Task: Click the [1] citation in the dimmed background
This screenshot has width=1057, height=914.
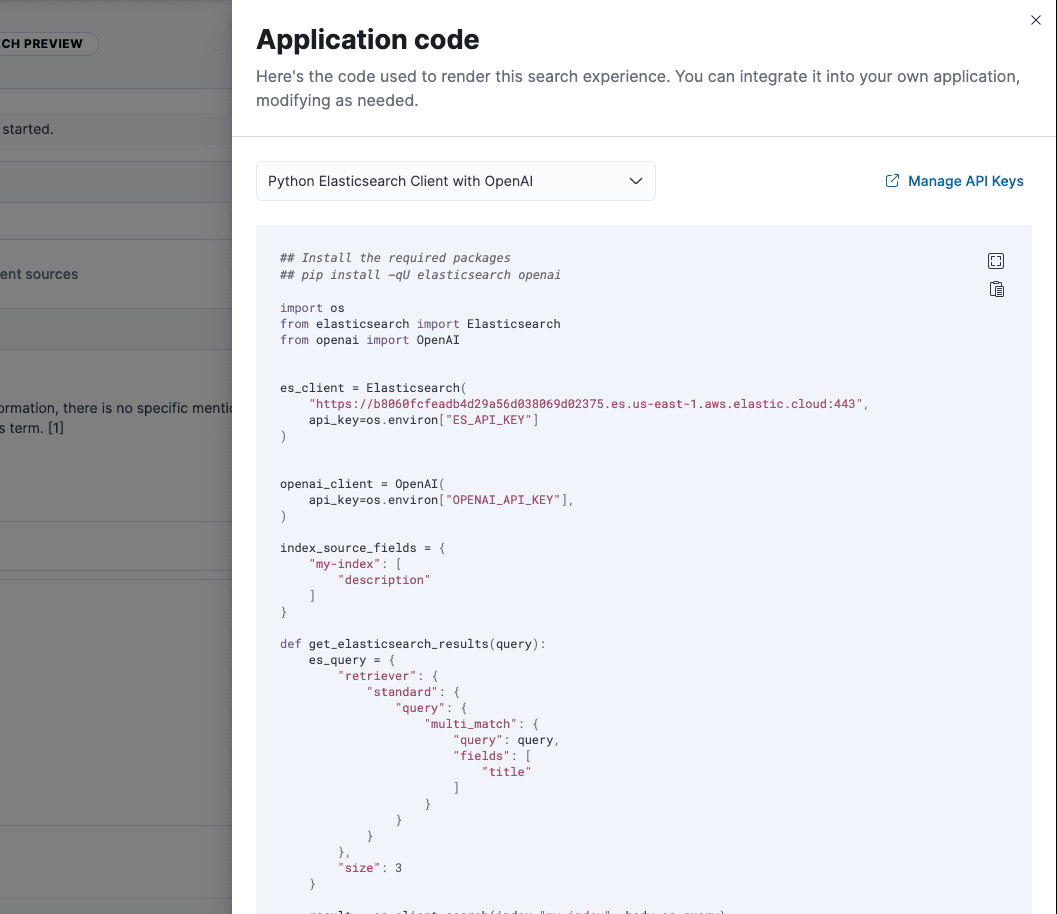Action: coord(56,428)
